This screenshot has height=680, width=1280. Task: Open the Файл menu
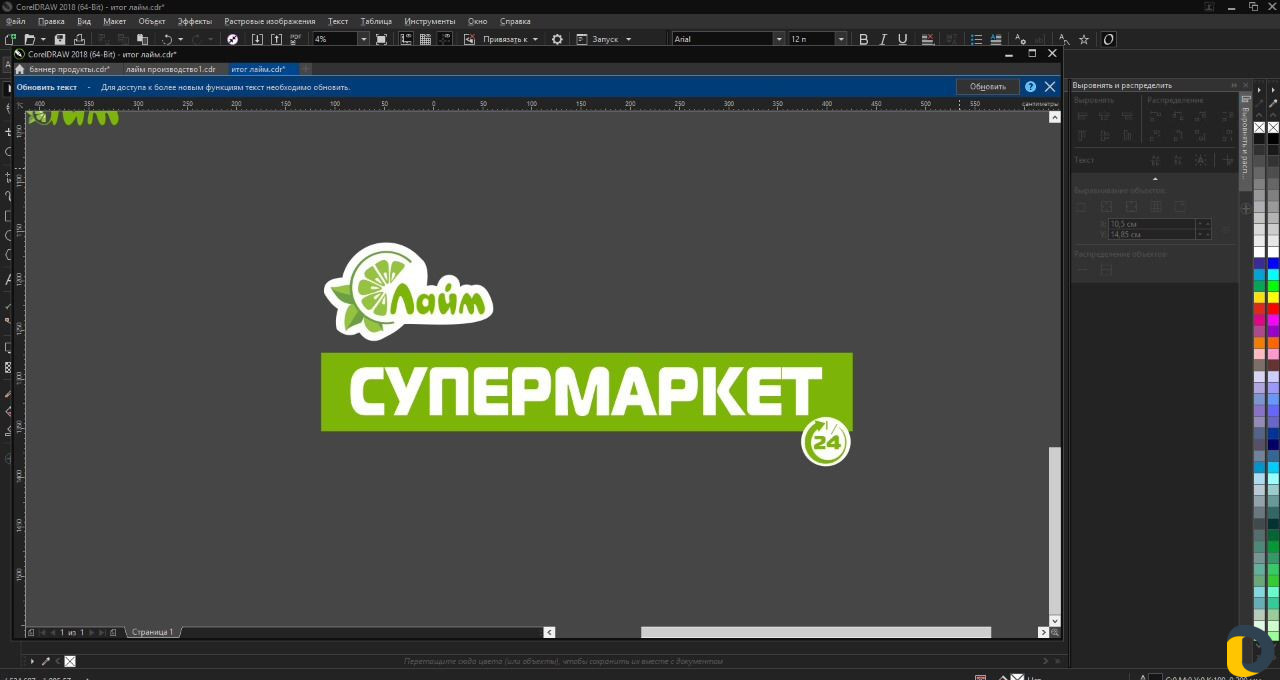point(15,21)
